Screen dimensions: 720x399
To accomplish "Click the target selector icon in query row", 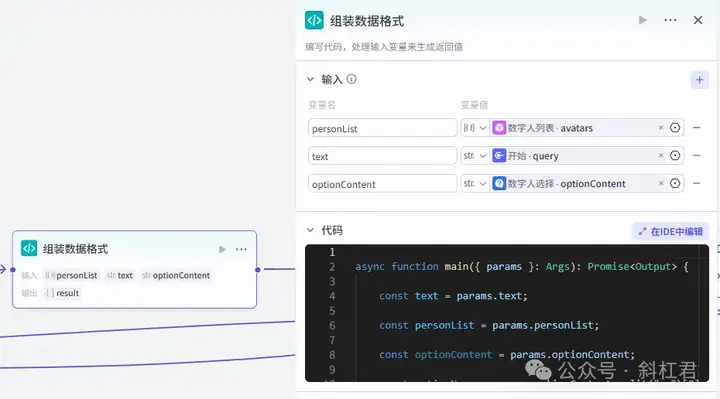I will pyautogui.click(x=675, y=156).
